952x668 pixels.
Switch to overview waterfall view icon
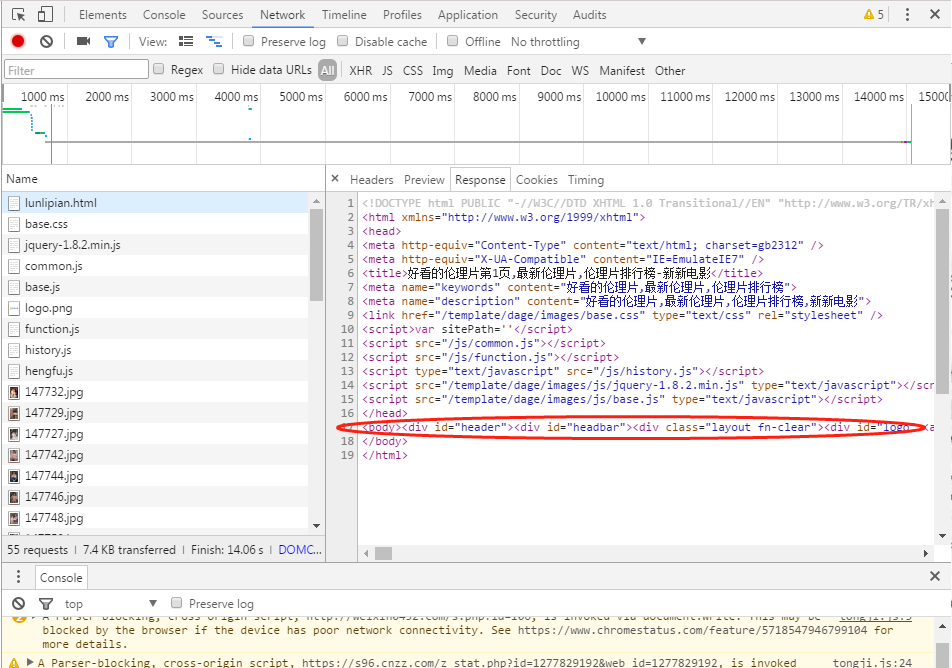tap(214, 41)
